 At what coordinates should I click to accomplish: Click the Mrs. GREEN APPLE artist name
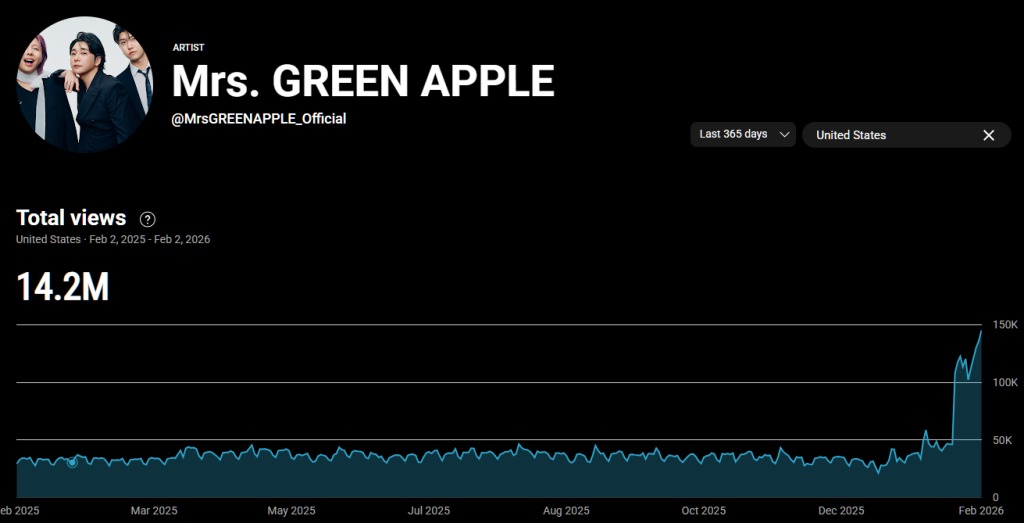click(363, 82)
